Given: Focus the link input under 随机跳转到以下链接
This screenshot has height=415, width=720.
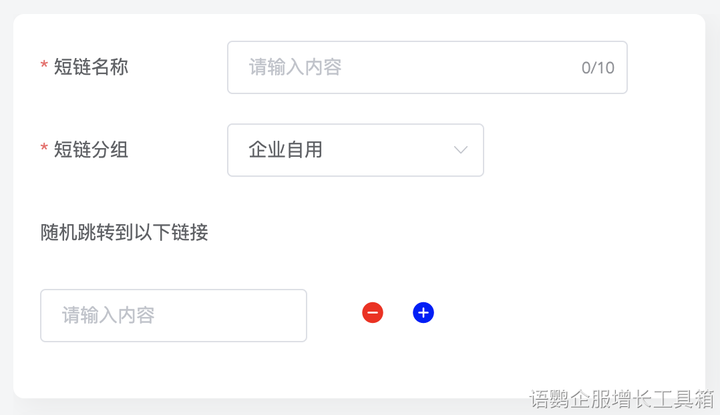Looking at the screenshot, I should [x=173, y=315].
